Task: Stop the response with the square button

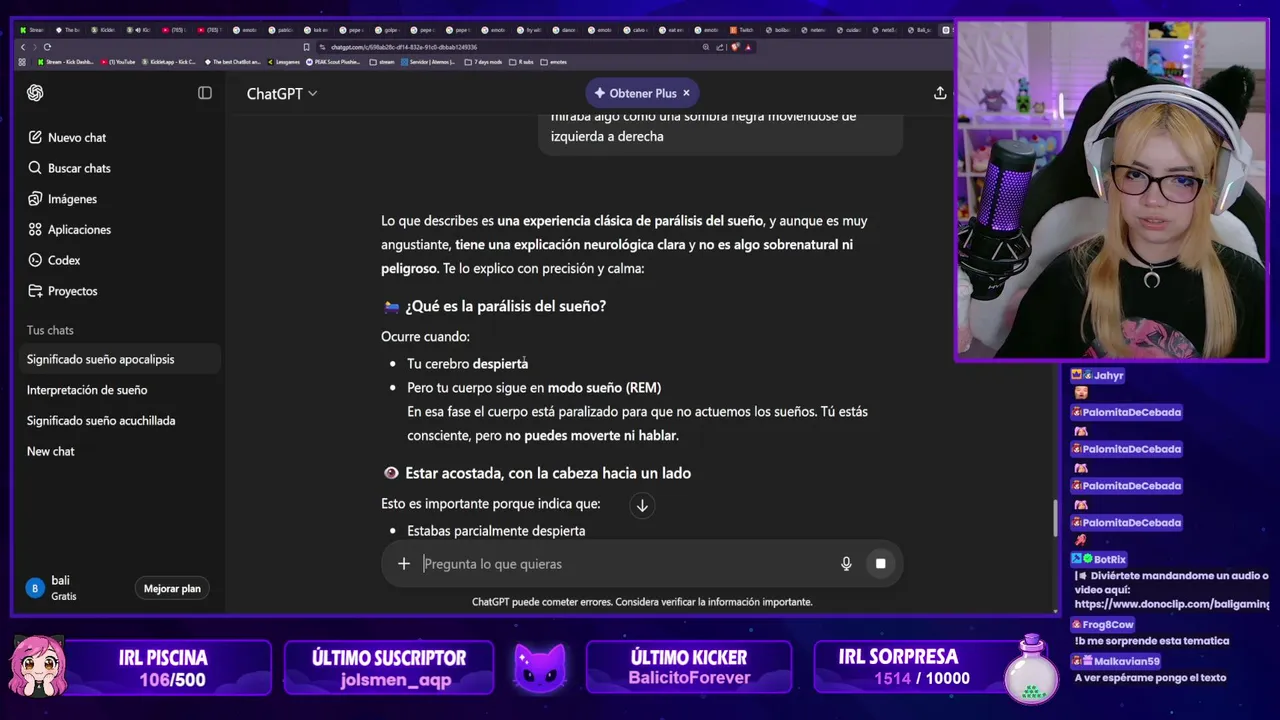Action: point(880,564)
